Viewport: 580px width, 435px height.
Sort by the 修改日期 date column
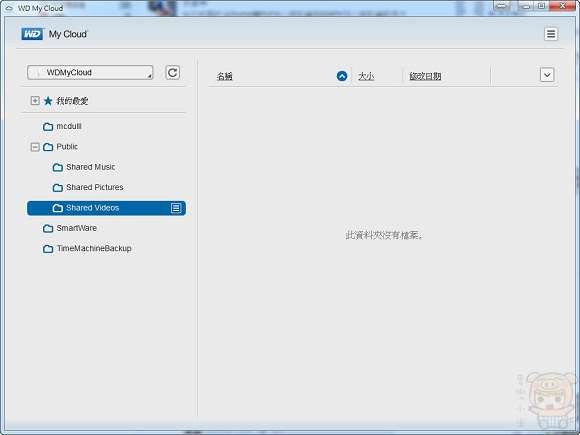pos(425,76)
